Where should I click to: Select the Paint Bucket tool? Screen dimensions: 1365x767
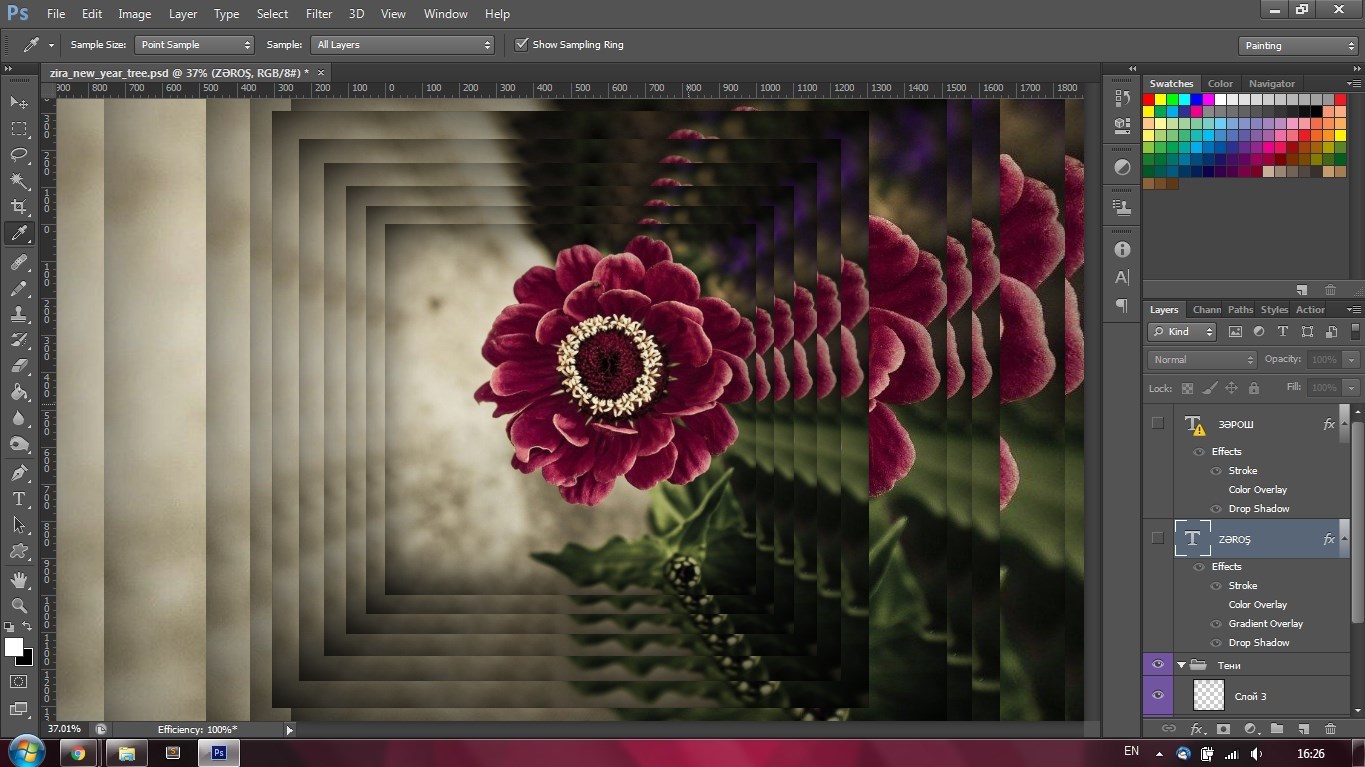coord(19,392)
